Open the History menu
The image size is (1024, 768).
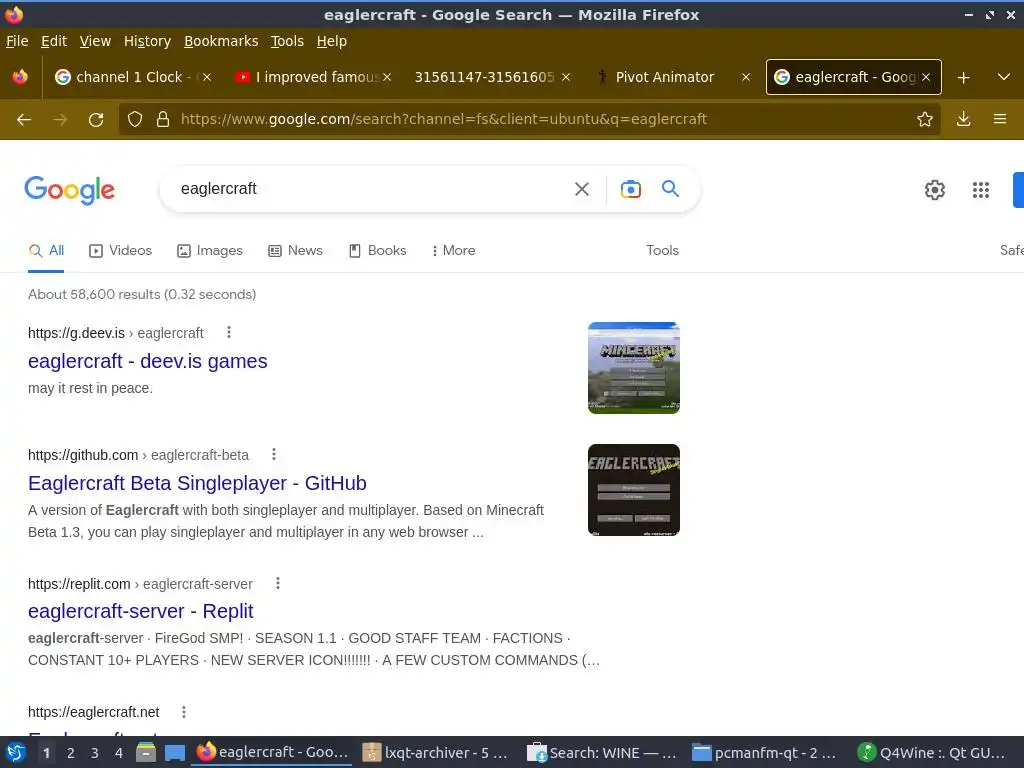147,41
